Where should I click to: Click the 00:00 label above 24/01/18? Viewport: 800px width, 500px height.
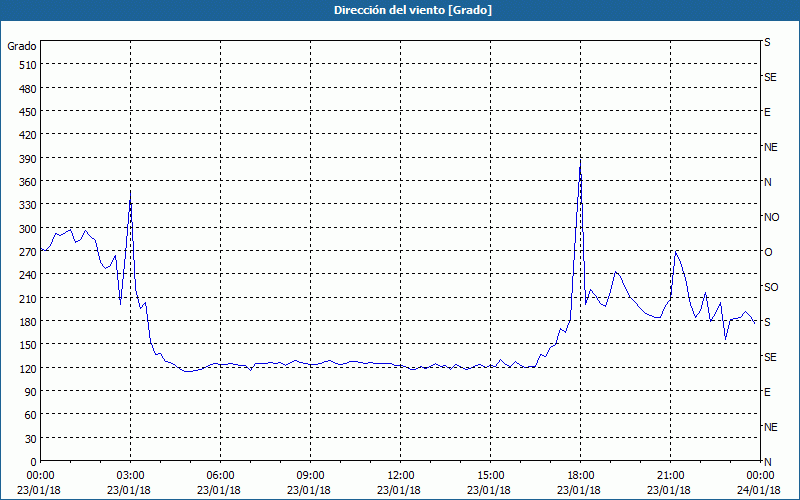pos(759,476)
